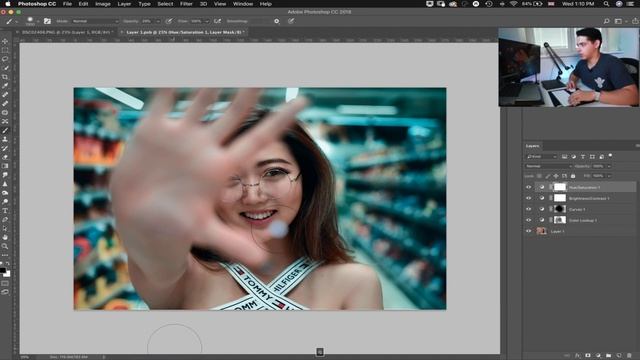
Task: Select the Lasso tool
Action: 5,59
